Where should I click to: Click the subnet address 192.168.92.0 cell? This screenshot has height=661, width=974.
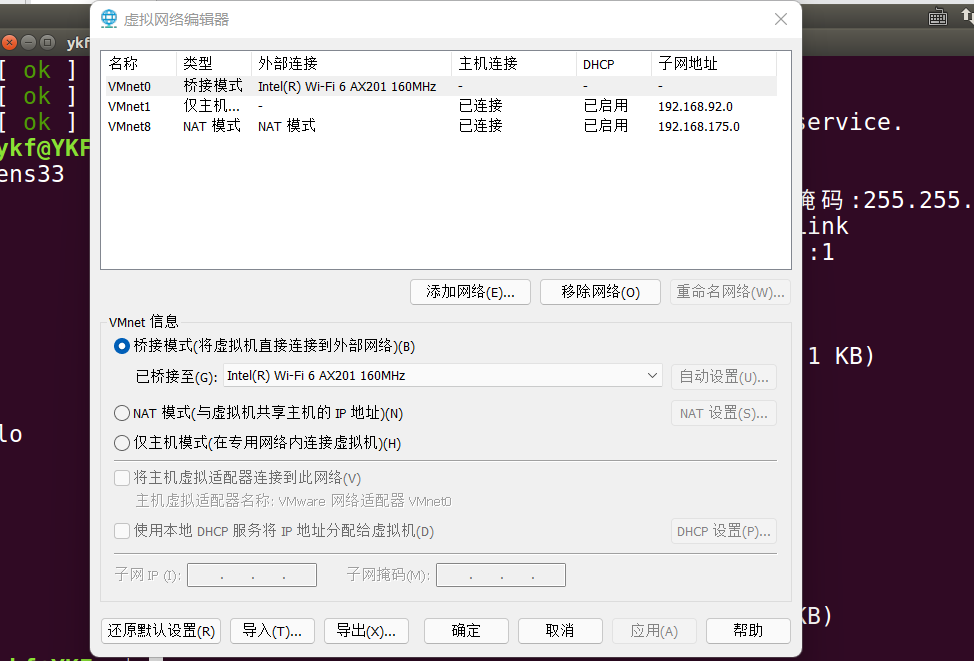coord(695,107)
